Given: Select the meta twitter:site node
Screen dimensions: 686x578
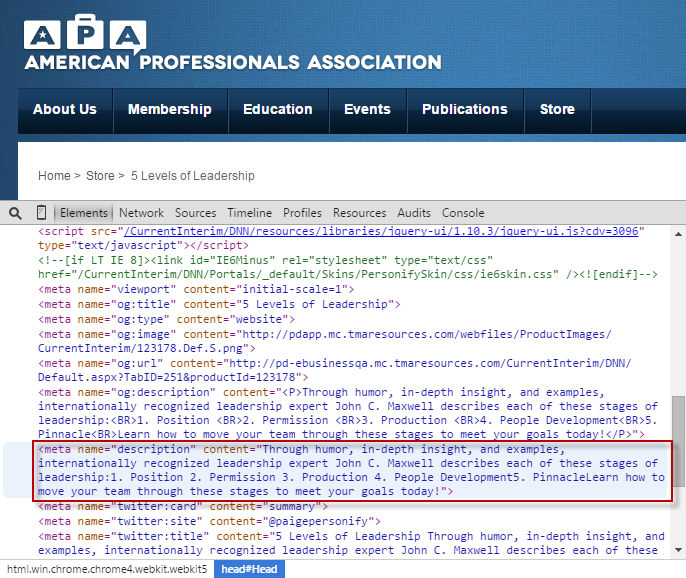Looking at the screenshot, I should (209, 522).
